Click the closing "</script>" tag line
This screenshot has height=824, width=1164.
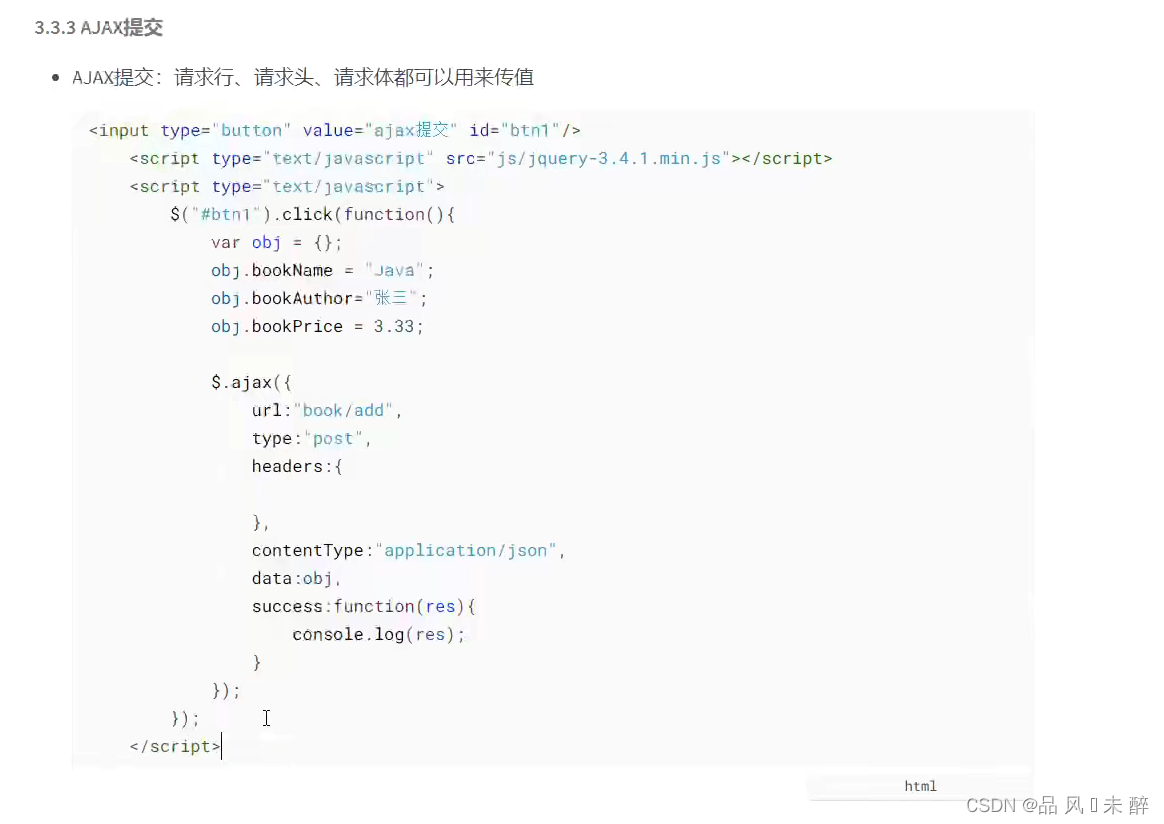(175, 747)
